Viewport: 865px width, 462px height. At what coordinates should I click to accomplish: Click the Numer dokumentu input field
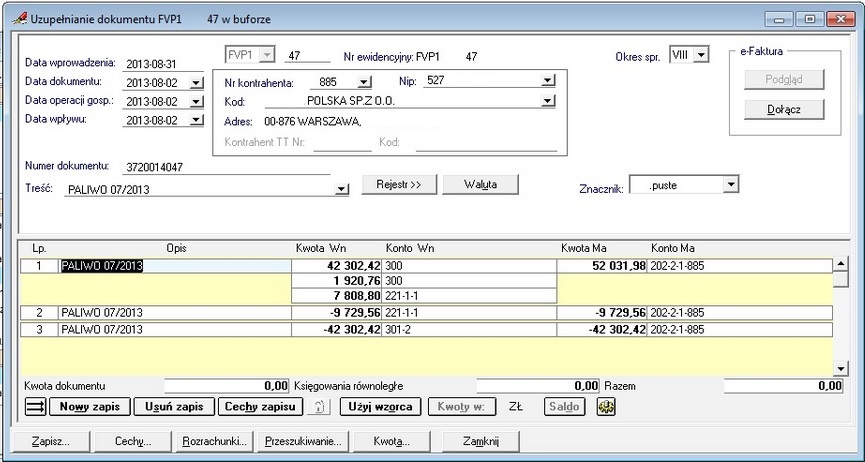(x=227, y=167)
